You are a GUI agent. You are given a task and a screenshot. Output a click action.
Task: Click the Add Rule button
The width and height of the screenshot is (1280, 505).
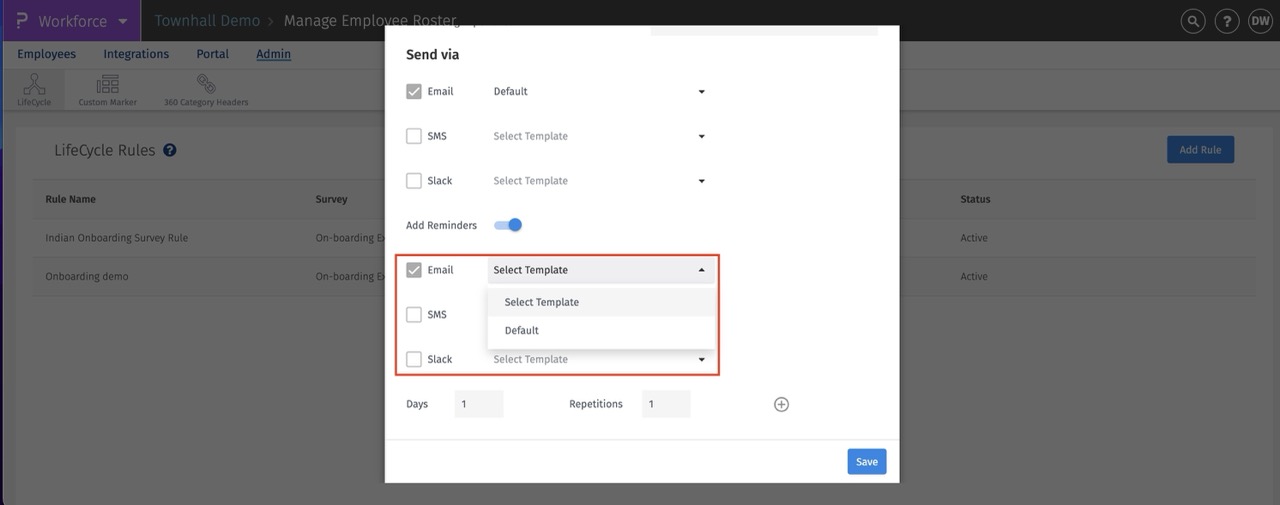1200,150
